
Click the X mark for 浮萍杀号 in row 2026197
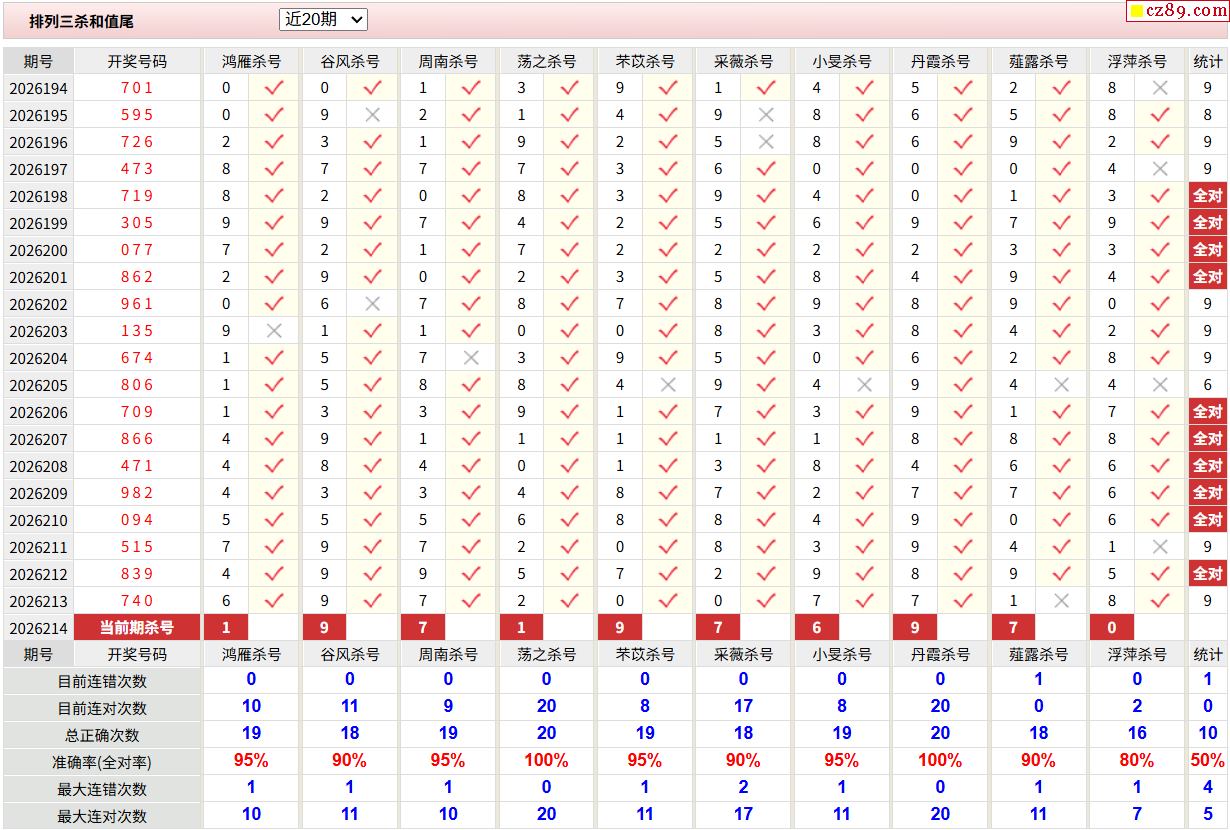pos(1160,169)
